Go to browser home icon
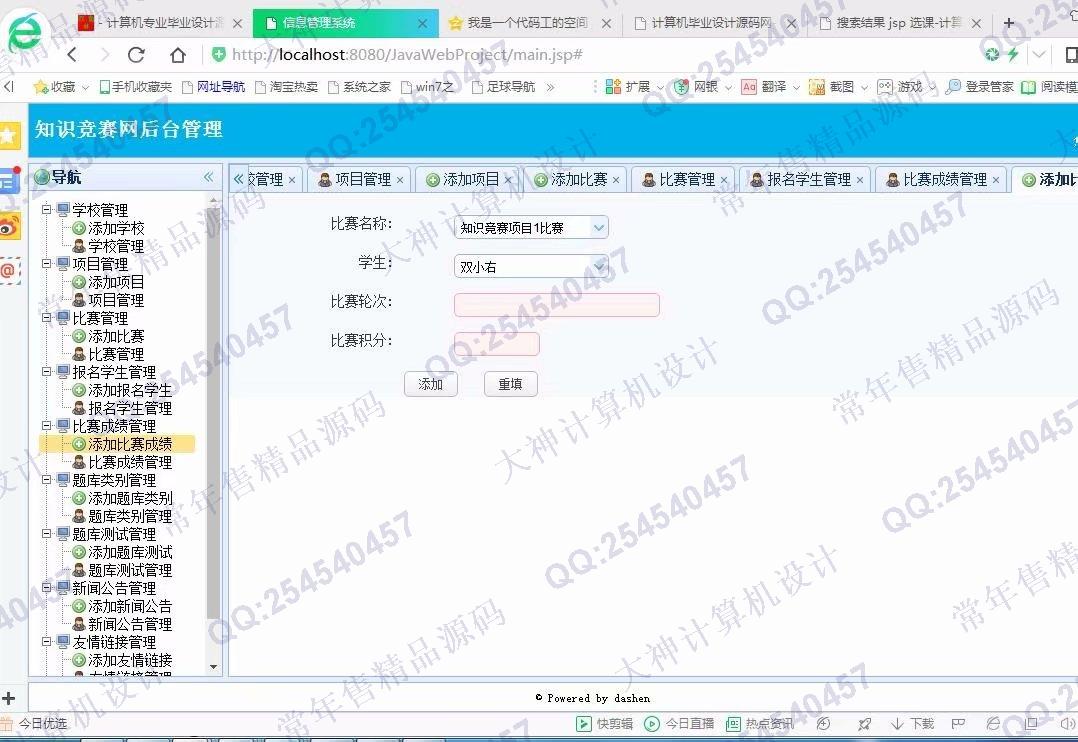Image resolution: width=1078 pixels, height=742 pixels. 177,54
